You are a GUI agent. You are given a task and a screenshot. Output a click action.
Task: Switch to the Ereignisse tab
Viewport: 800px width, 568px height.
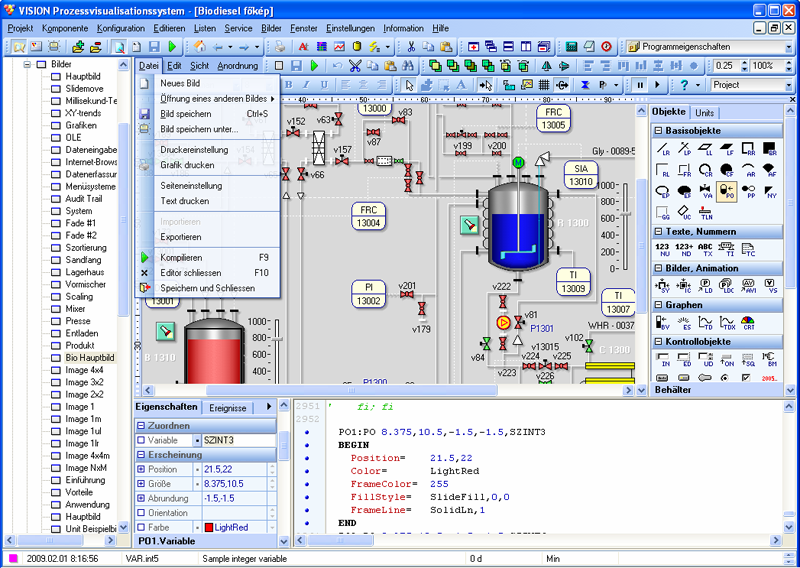227,408
